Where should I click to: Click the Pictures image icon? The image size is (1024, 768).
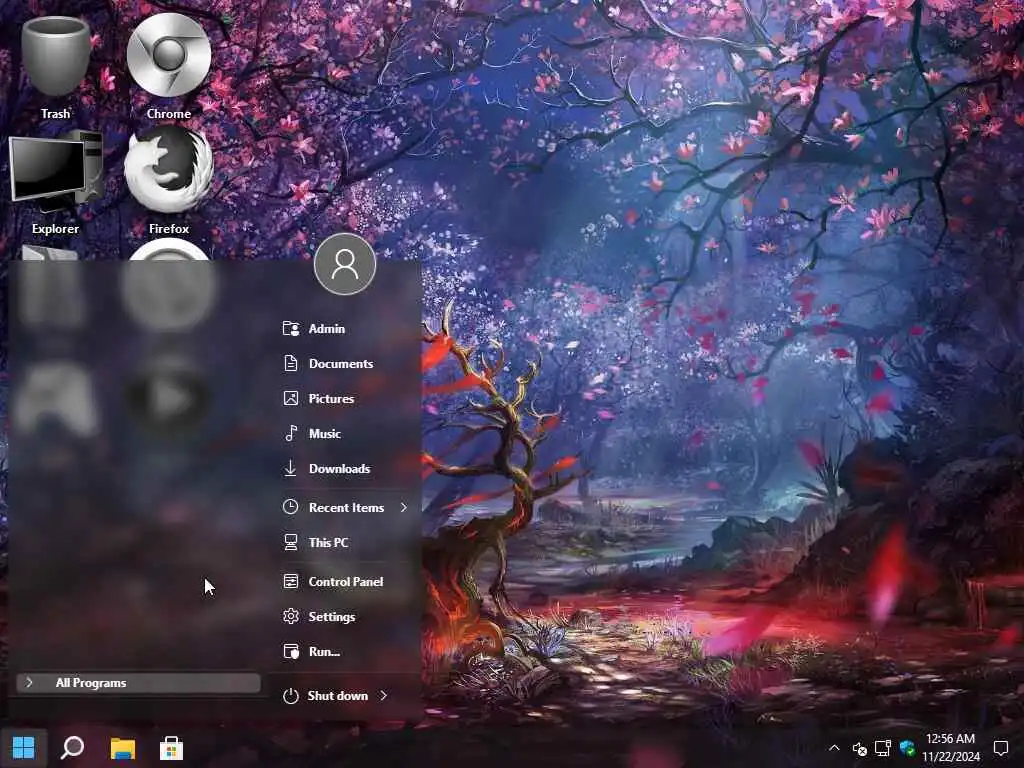tap(291, 398)
